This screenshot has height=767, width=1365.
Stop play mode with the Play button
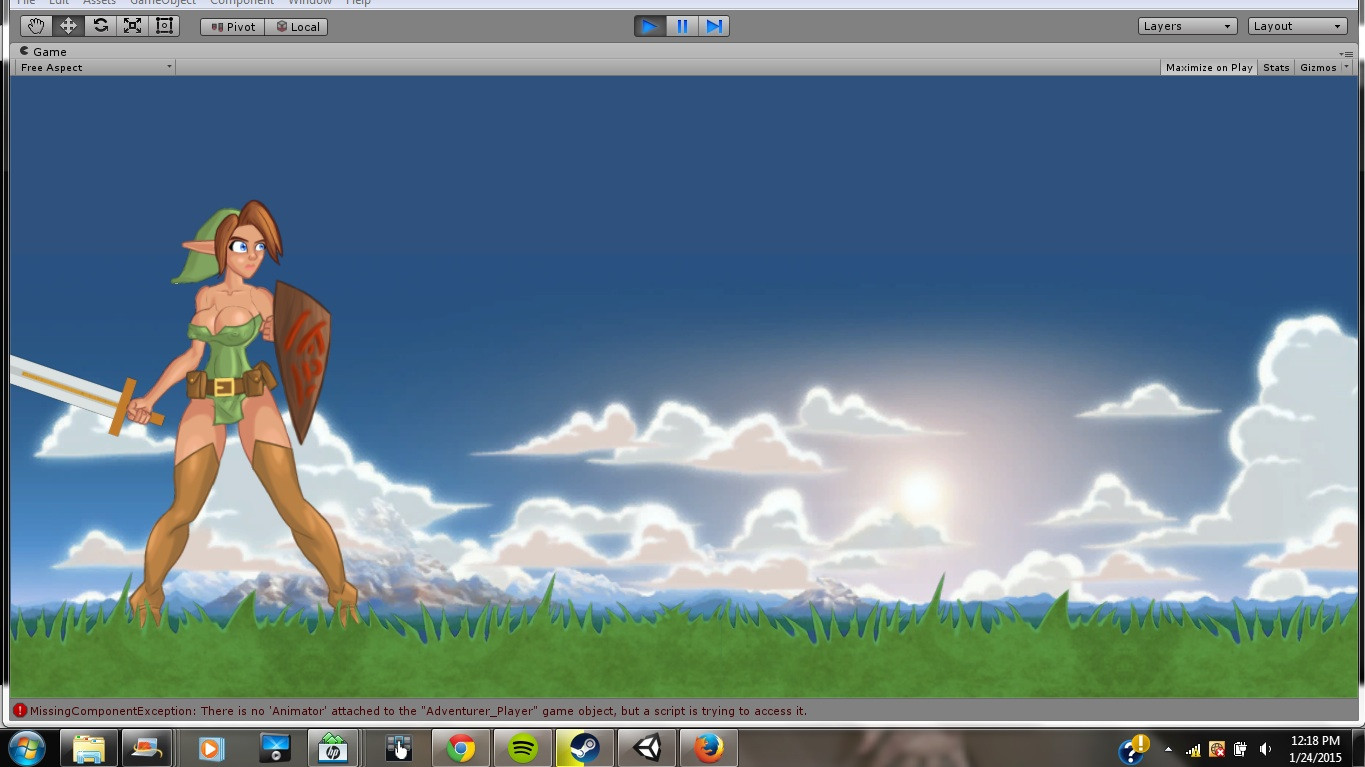[x=650, y=26]
